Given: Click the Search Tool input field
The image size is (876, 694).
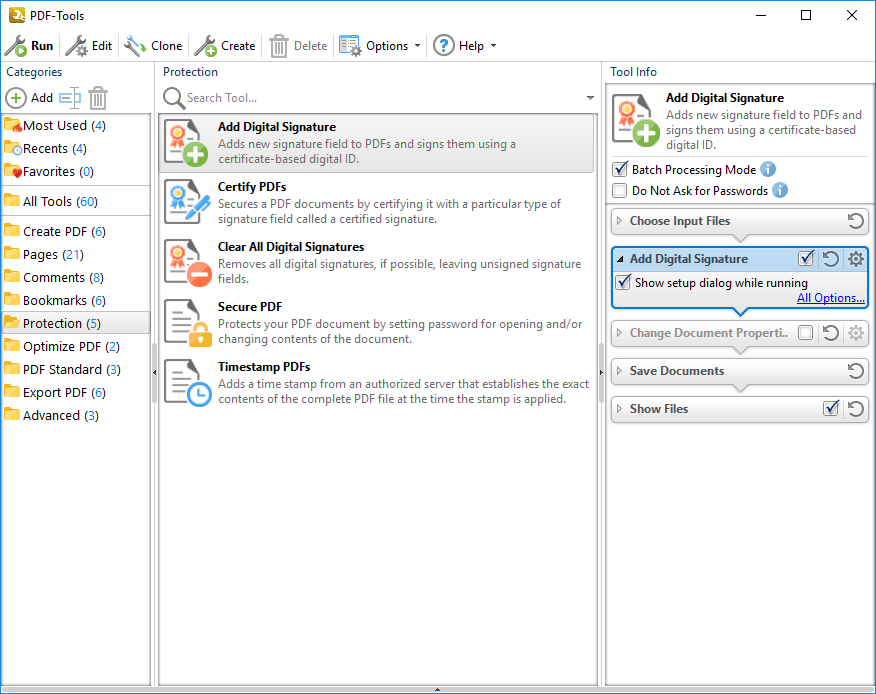Looking at the screenshot, I should click(x=380, y=98).
